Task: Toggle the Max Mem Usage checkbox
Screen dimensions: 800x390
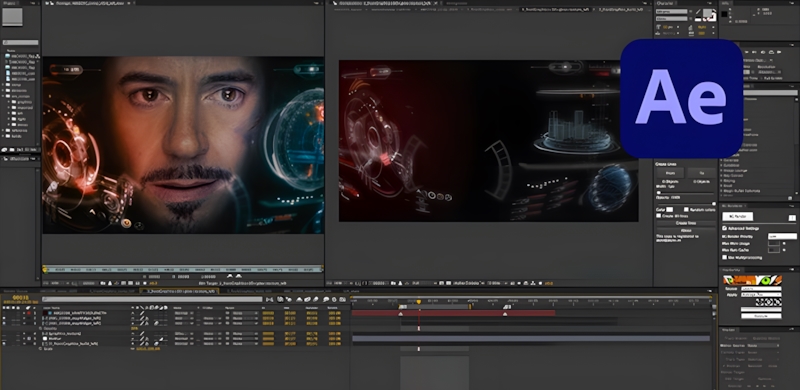Action: click(784, 243)
